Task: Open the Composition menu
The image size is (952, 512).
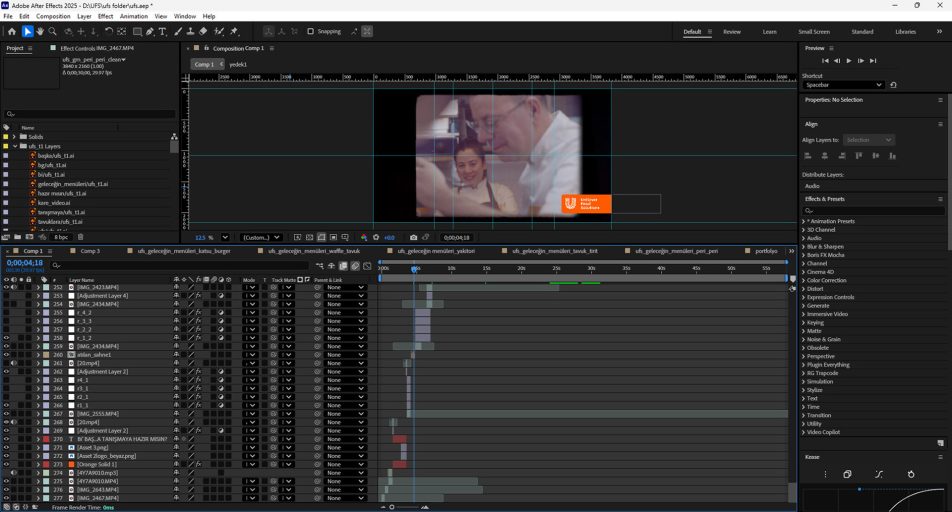Action: point(53,16)
